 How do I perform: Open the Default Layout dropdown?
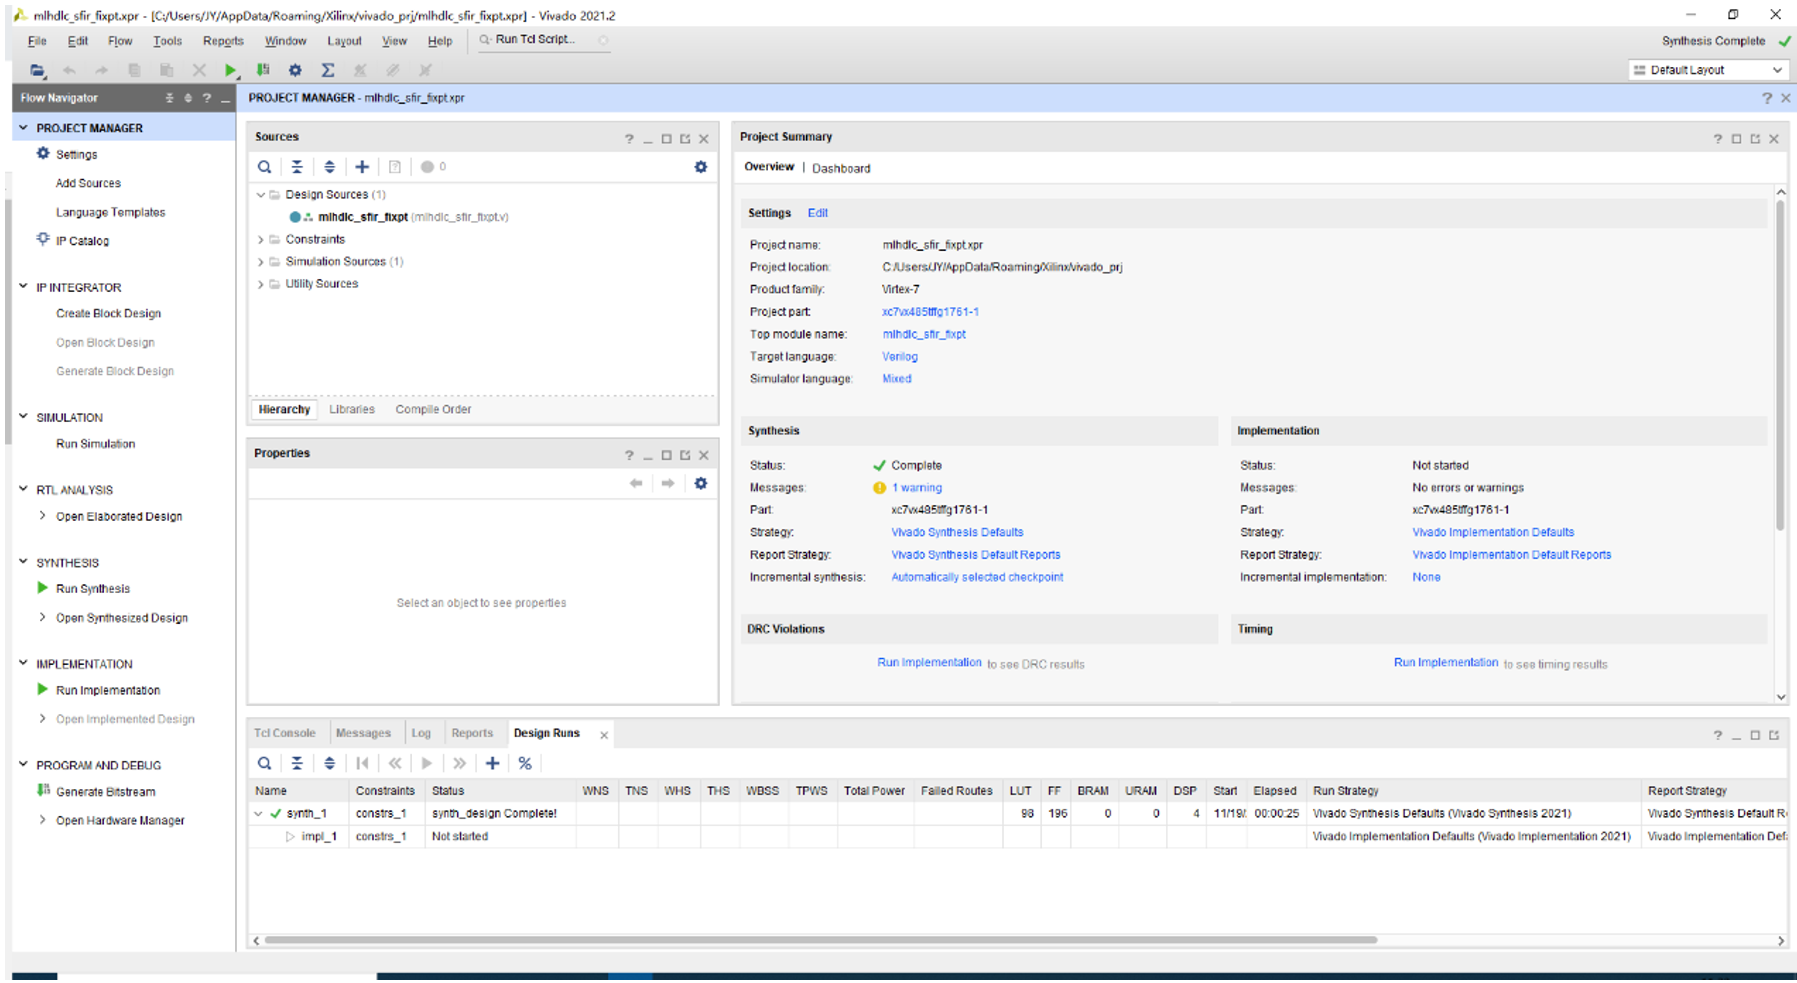pos(1707,70)
